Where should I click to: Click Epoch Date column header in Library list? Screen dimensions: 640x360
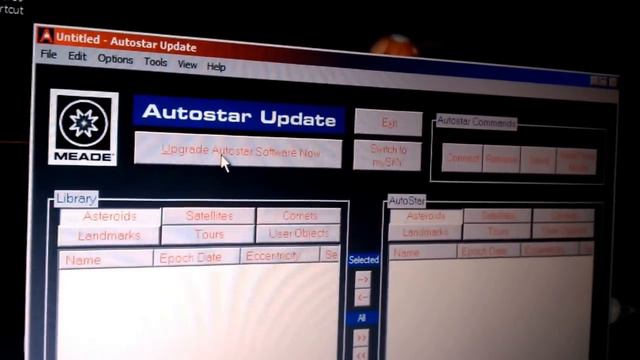click(196, 258)
